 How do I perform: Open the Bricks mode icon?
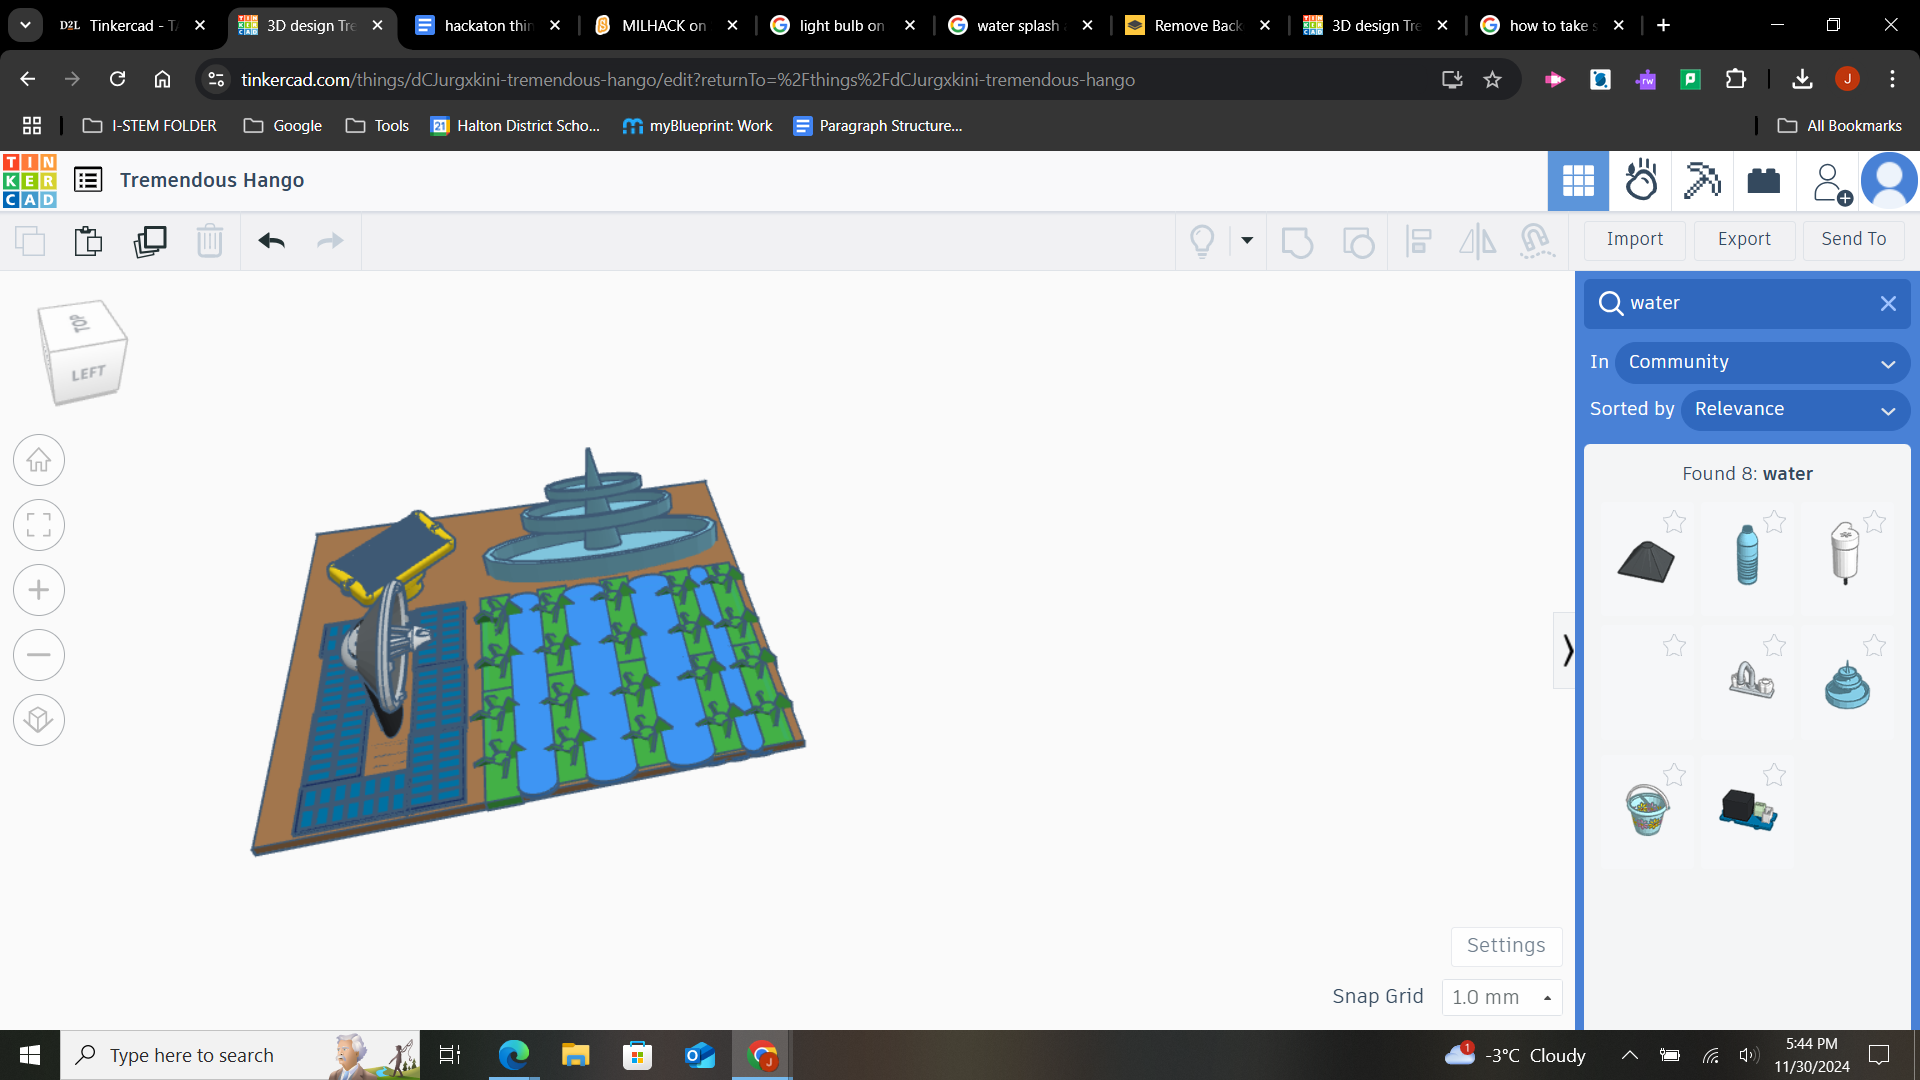point(1764,181)
